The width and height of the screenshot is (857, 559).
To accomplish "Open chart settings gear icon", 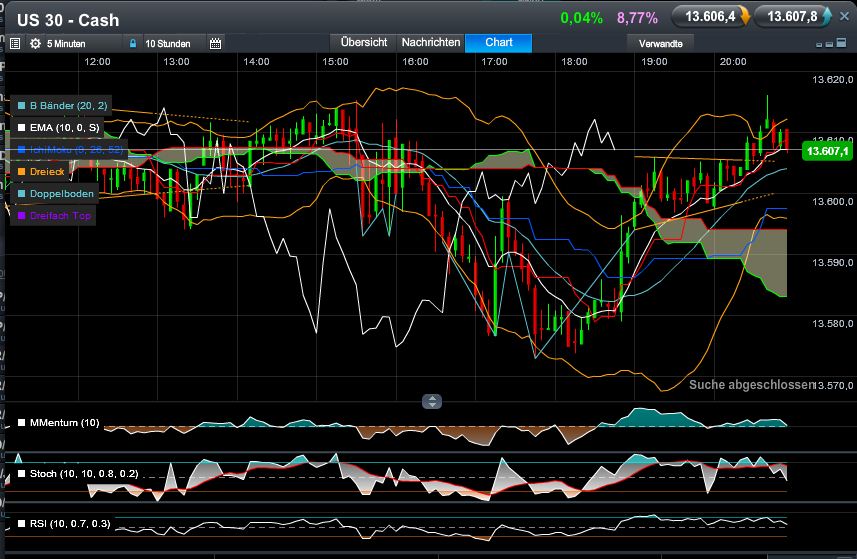I will [x=36, y=44].
